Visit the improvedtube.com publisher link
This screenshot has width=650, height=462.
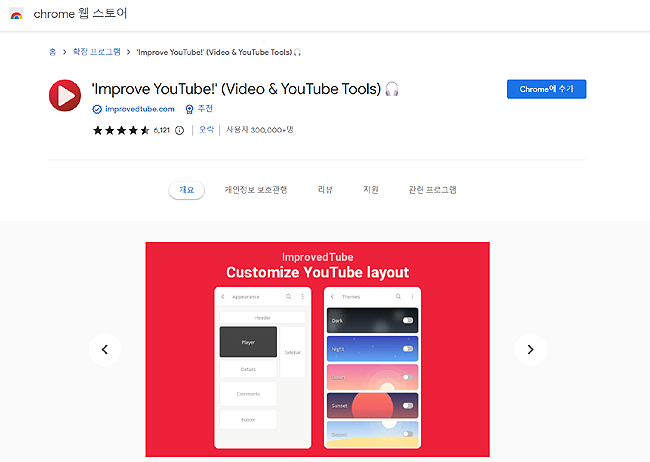[x=140, y=109]
